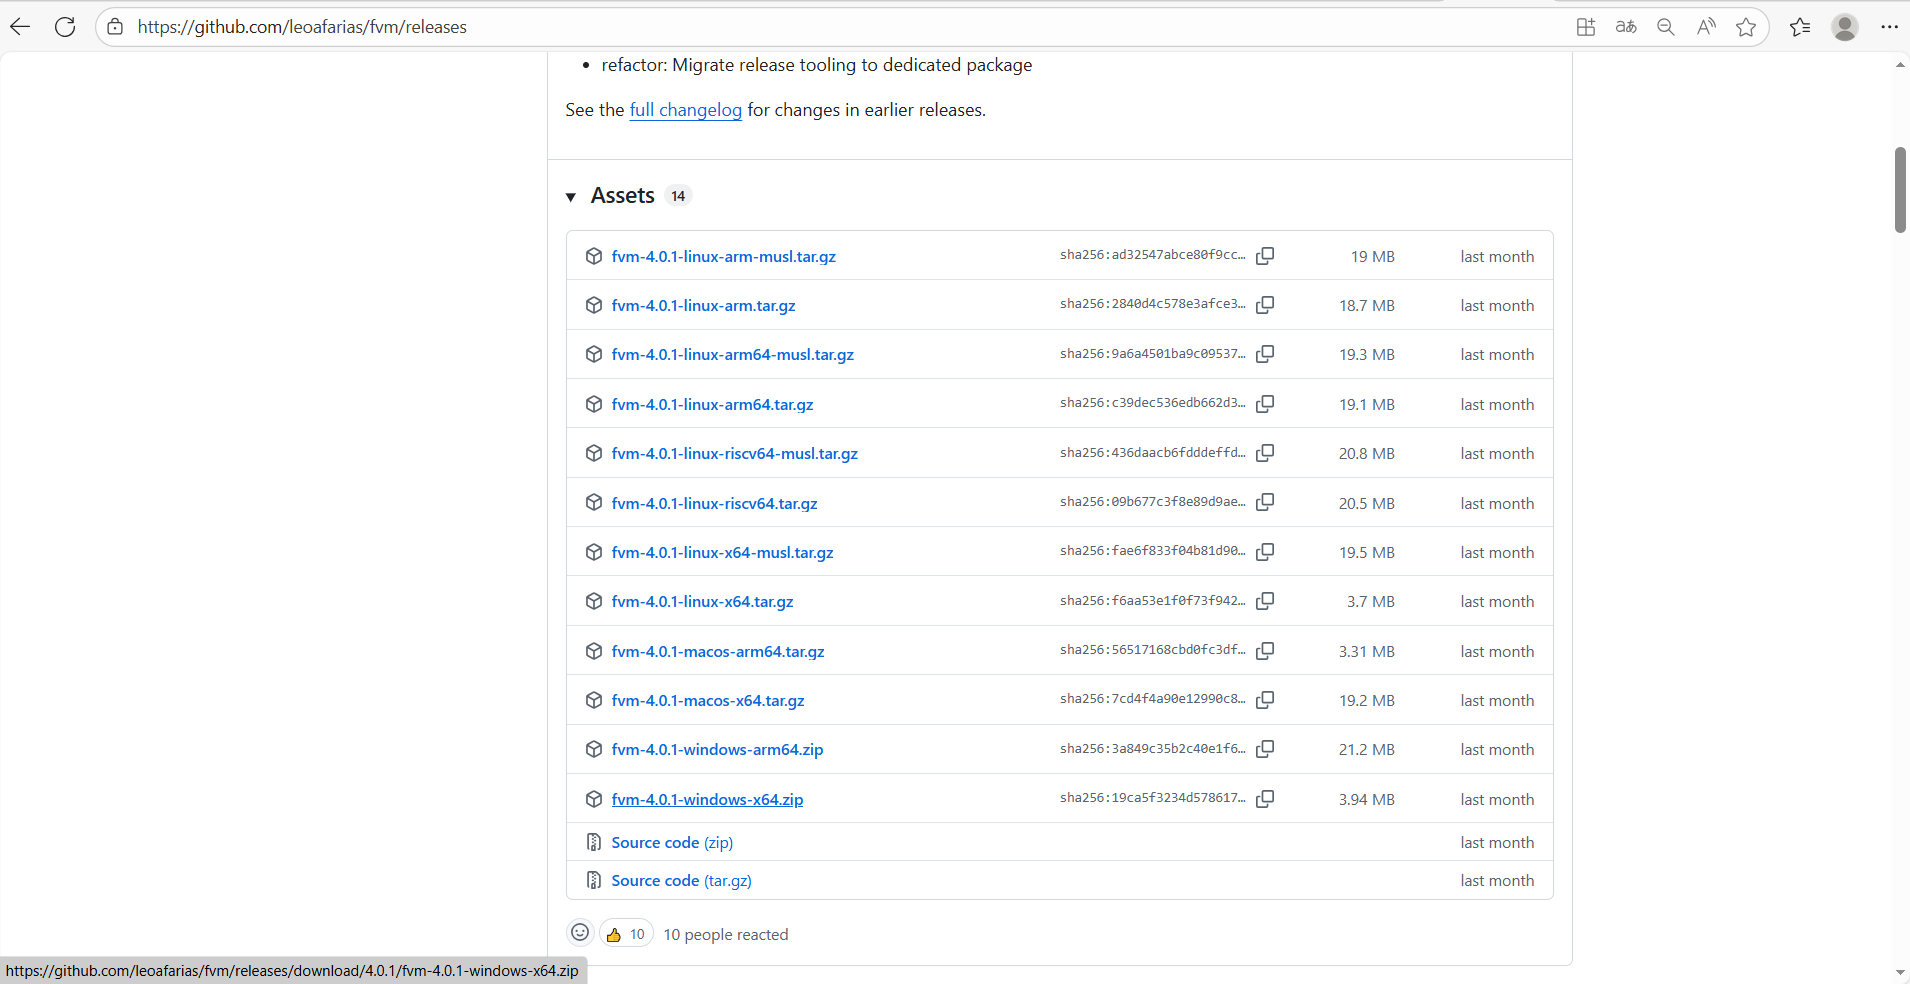This screenshot has width=1910, height=984.
Task: Click the '3.31 MB' file size
Action: [x=1367, y=652]
